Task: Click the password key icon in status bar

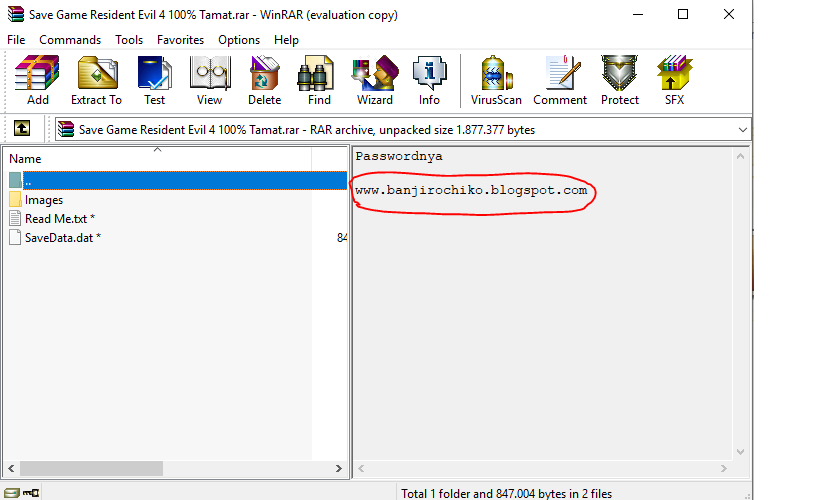Action: 31,493
